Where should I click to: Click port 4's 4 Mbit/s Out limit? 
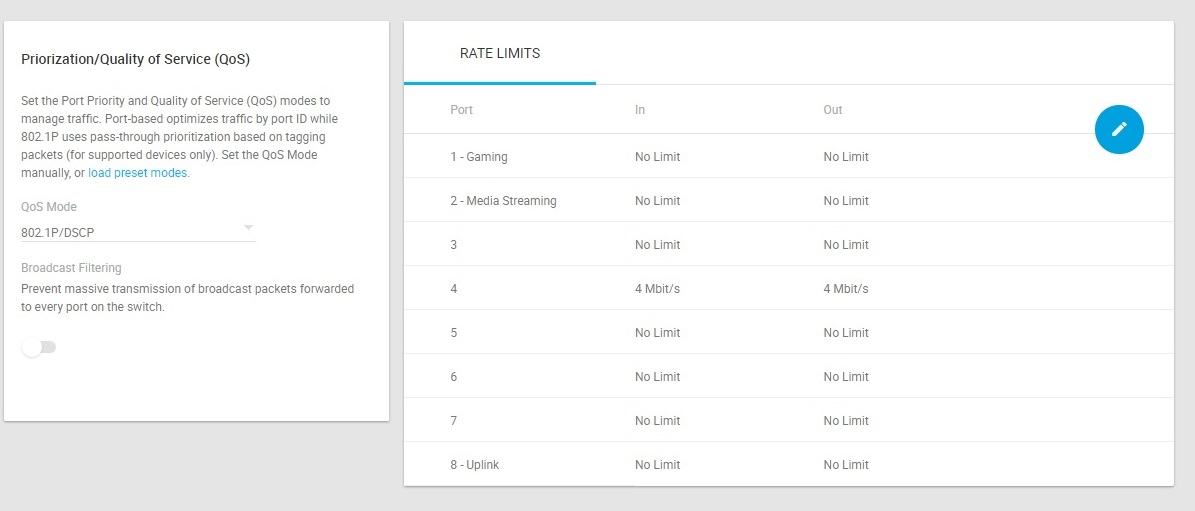pyautogui.click(x=846, y=289)
